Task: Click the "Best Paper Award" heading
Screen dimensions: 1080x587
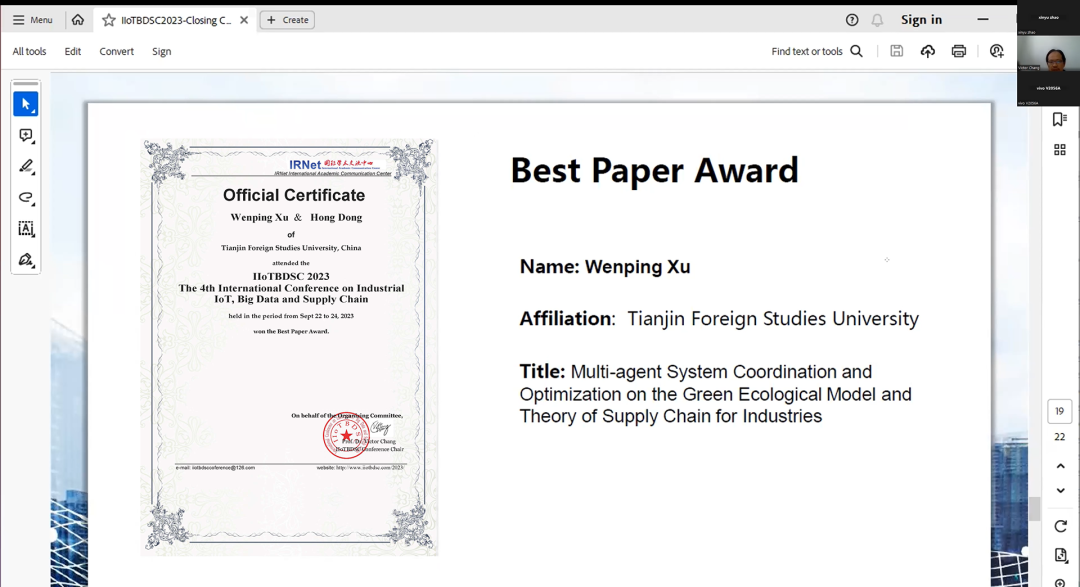Action: point(654,170)
